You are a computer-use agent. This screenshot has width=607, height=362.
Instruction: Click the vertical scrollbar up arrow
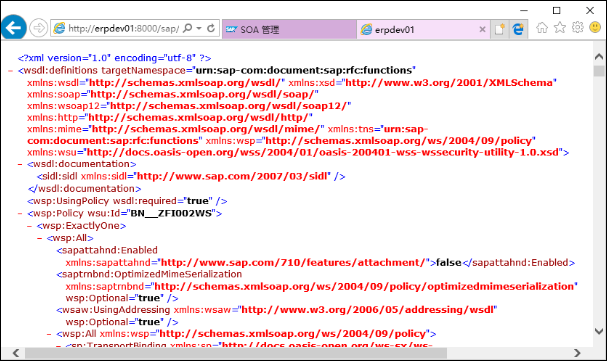(599, 57)
